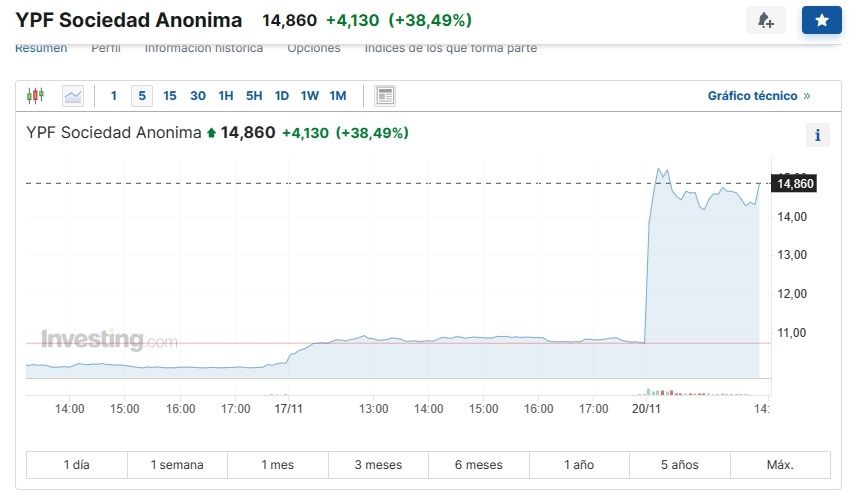Switch to candlestick chart type

pyautogui.click(x=36, y=96)
